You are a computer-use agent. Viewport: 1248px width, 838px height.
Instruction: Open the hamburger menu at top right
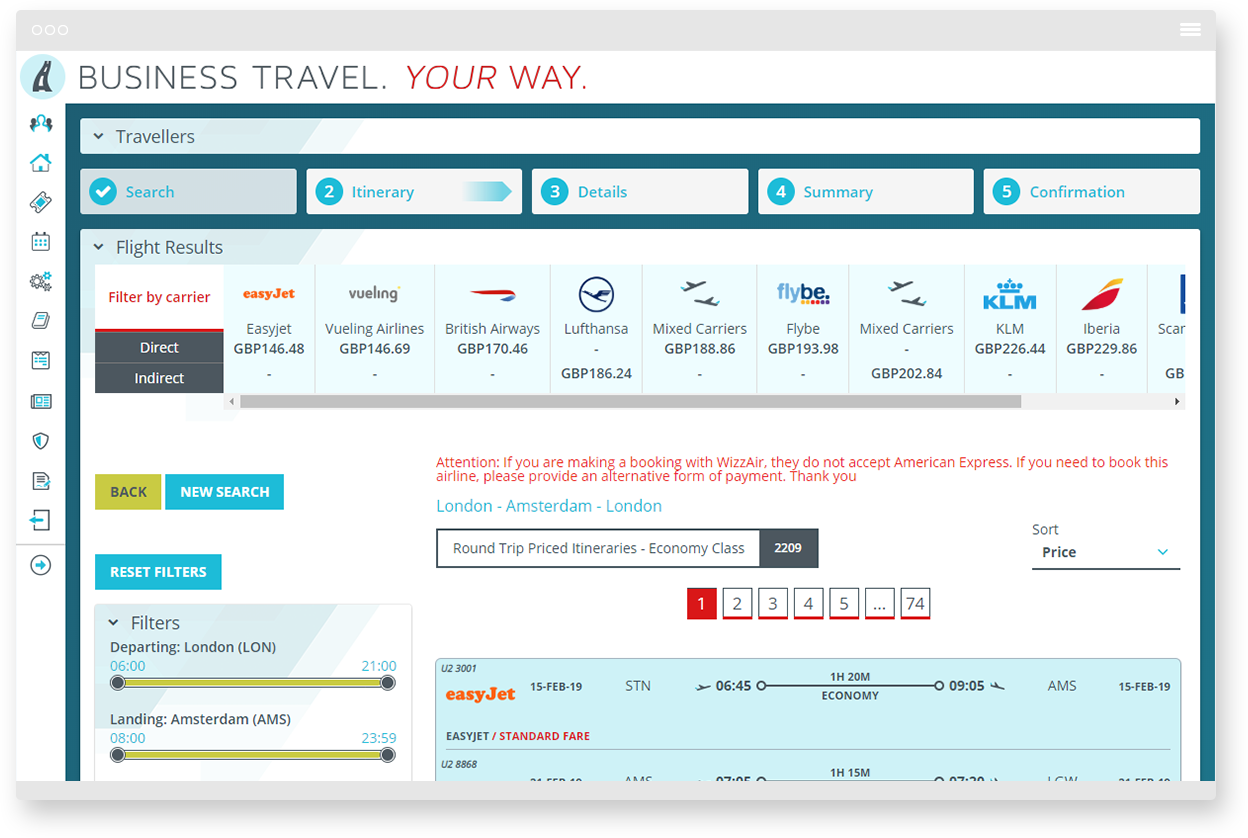pos(1190,30)
